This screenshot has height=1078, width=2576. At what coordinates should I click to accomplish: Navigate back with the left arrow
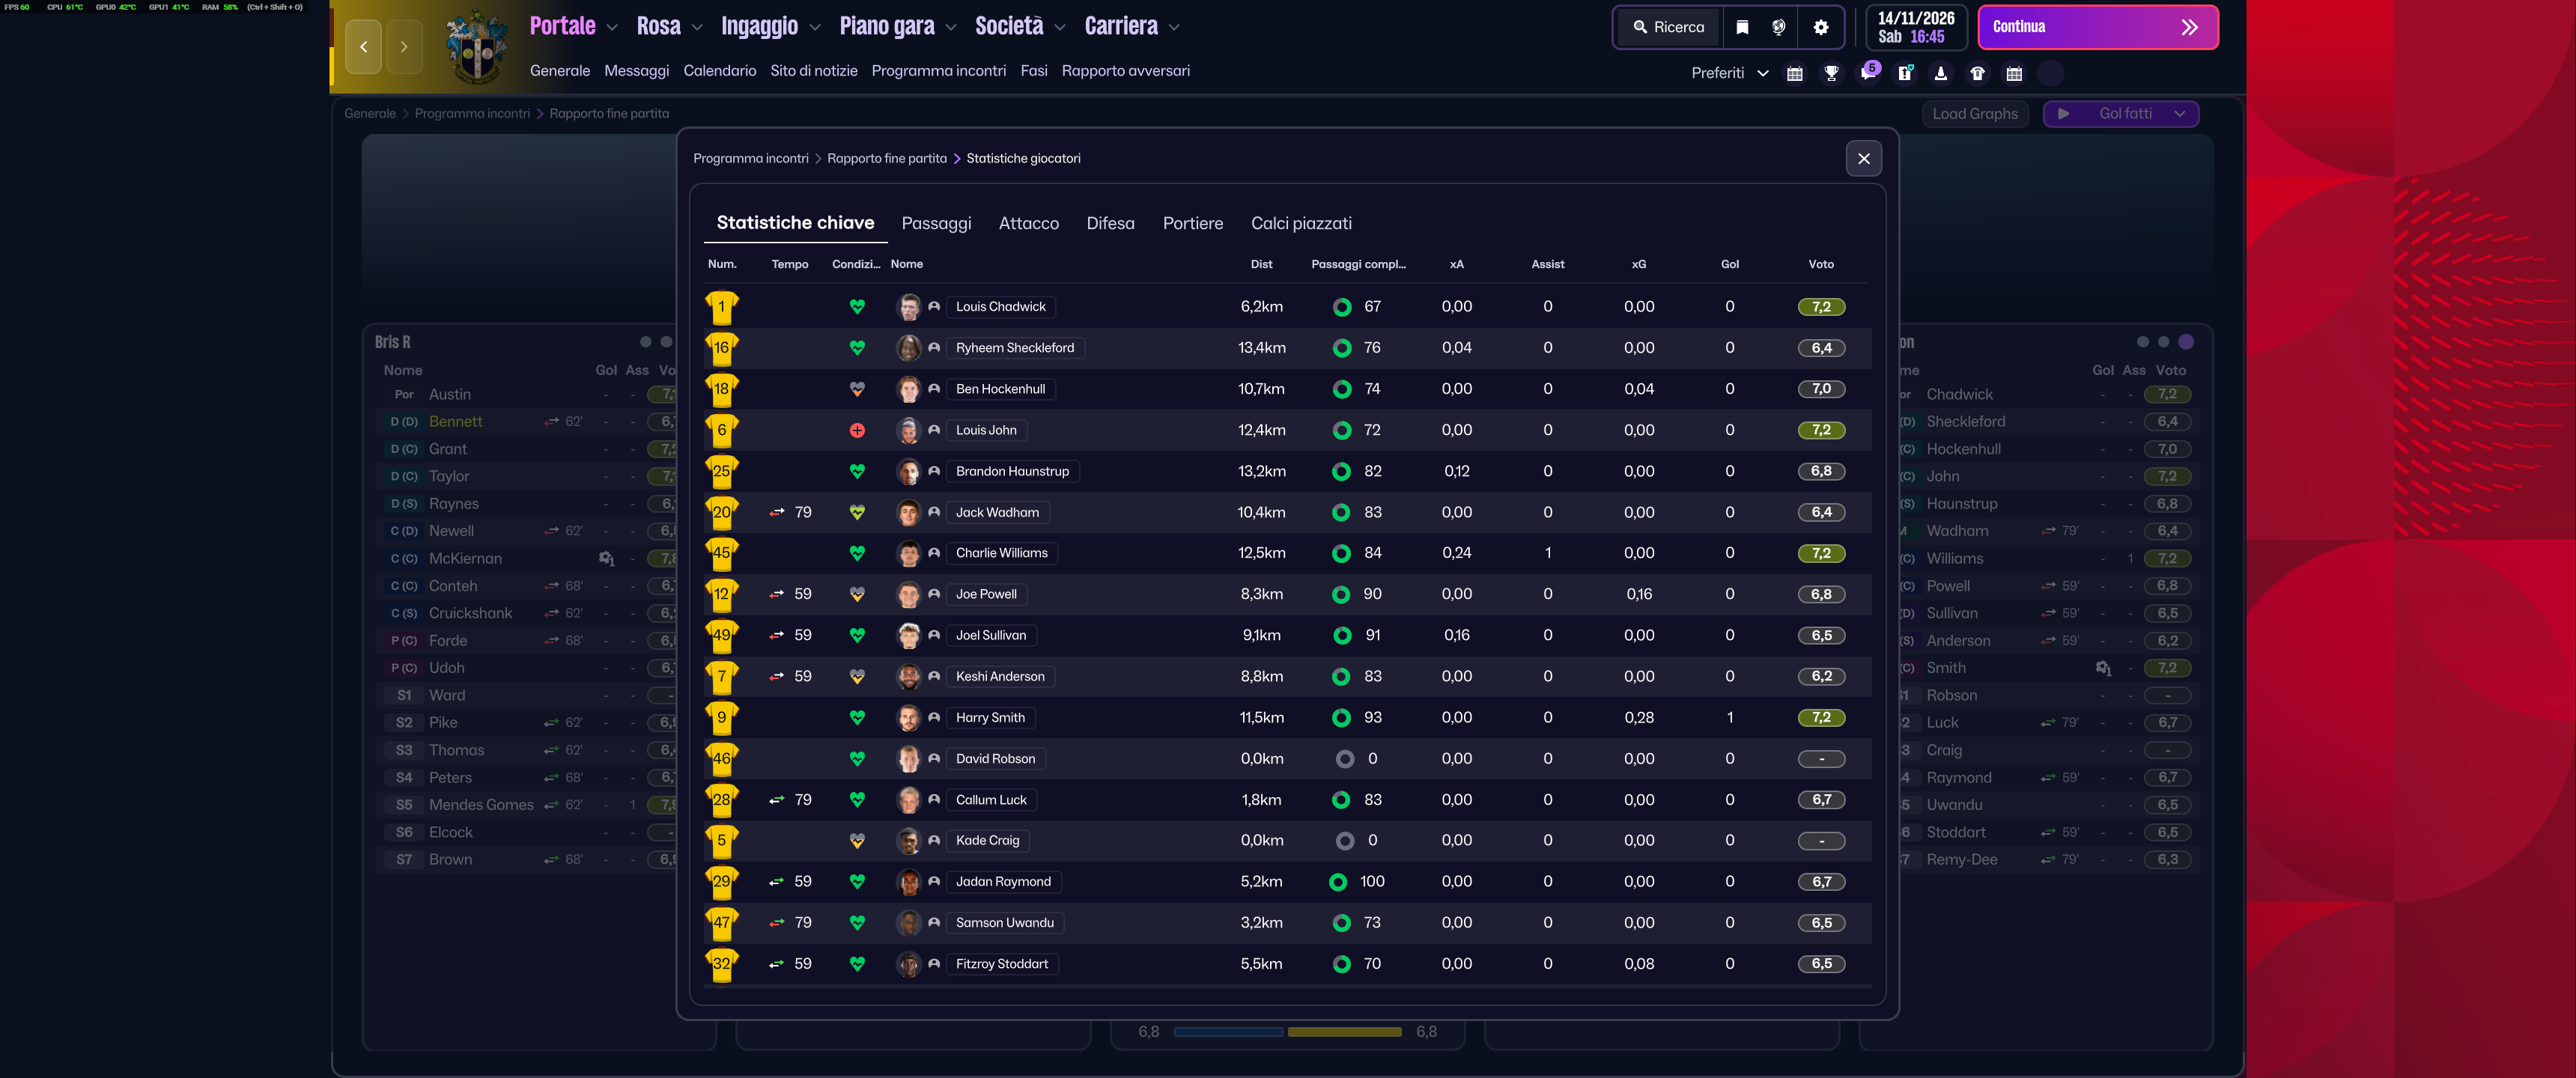363,46
